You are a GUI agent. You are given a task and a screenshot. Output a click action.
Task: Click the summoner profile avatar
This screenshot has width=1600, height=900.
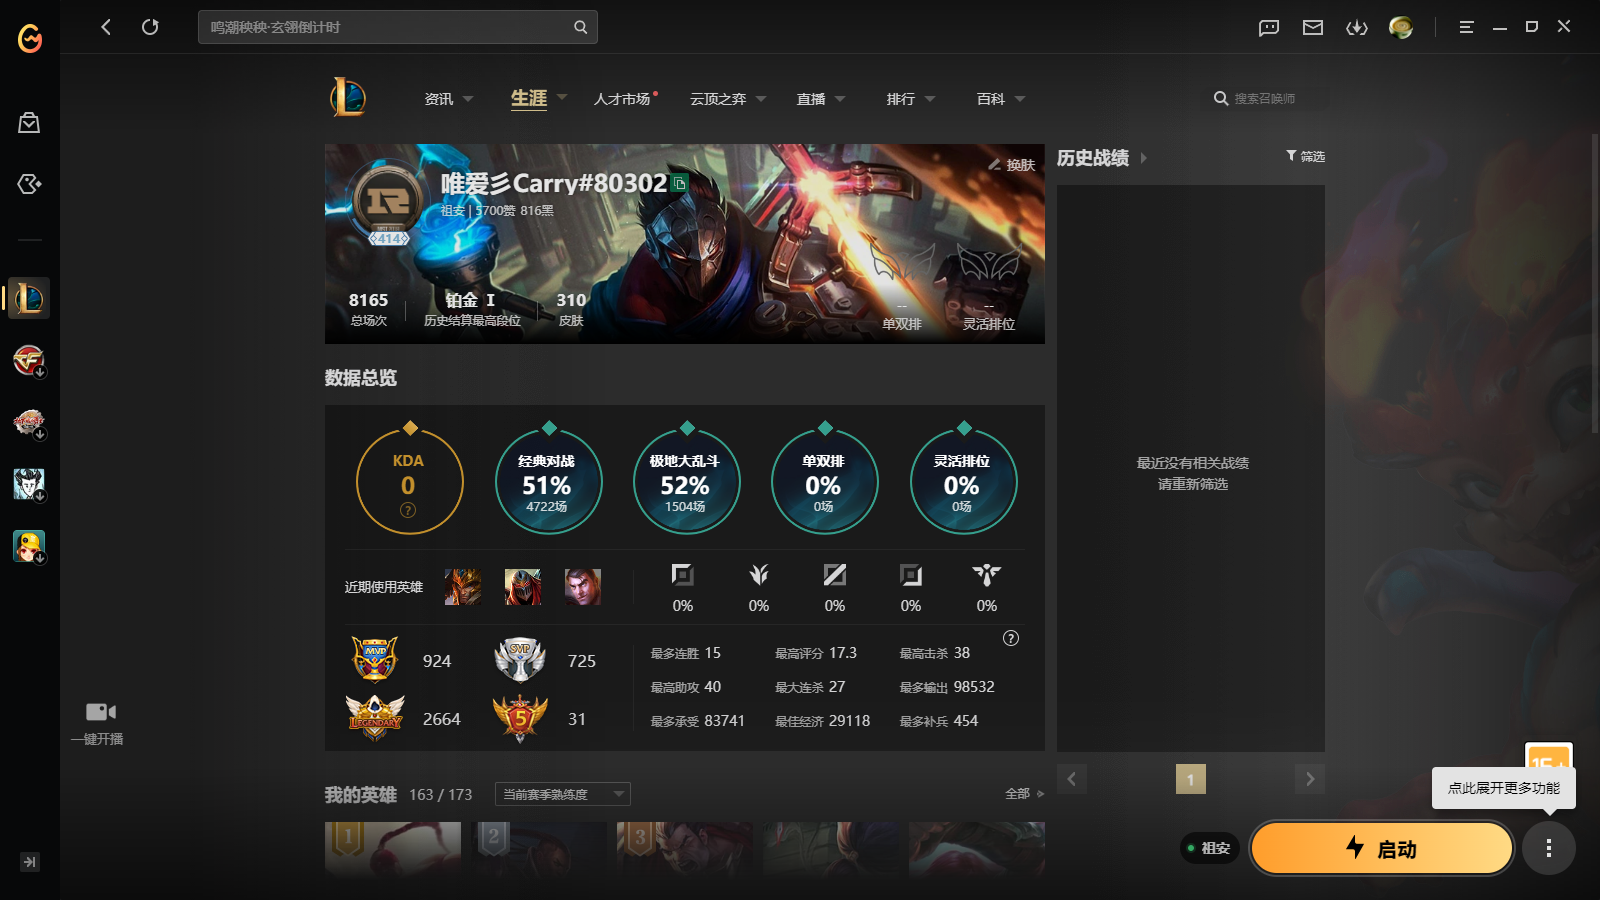click(388, 202)
